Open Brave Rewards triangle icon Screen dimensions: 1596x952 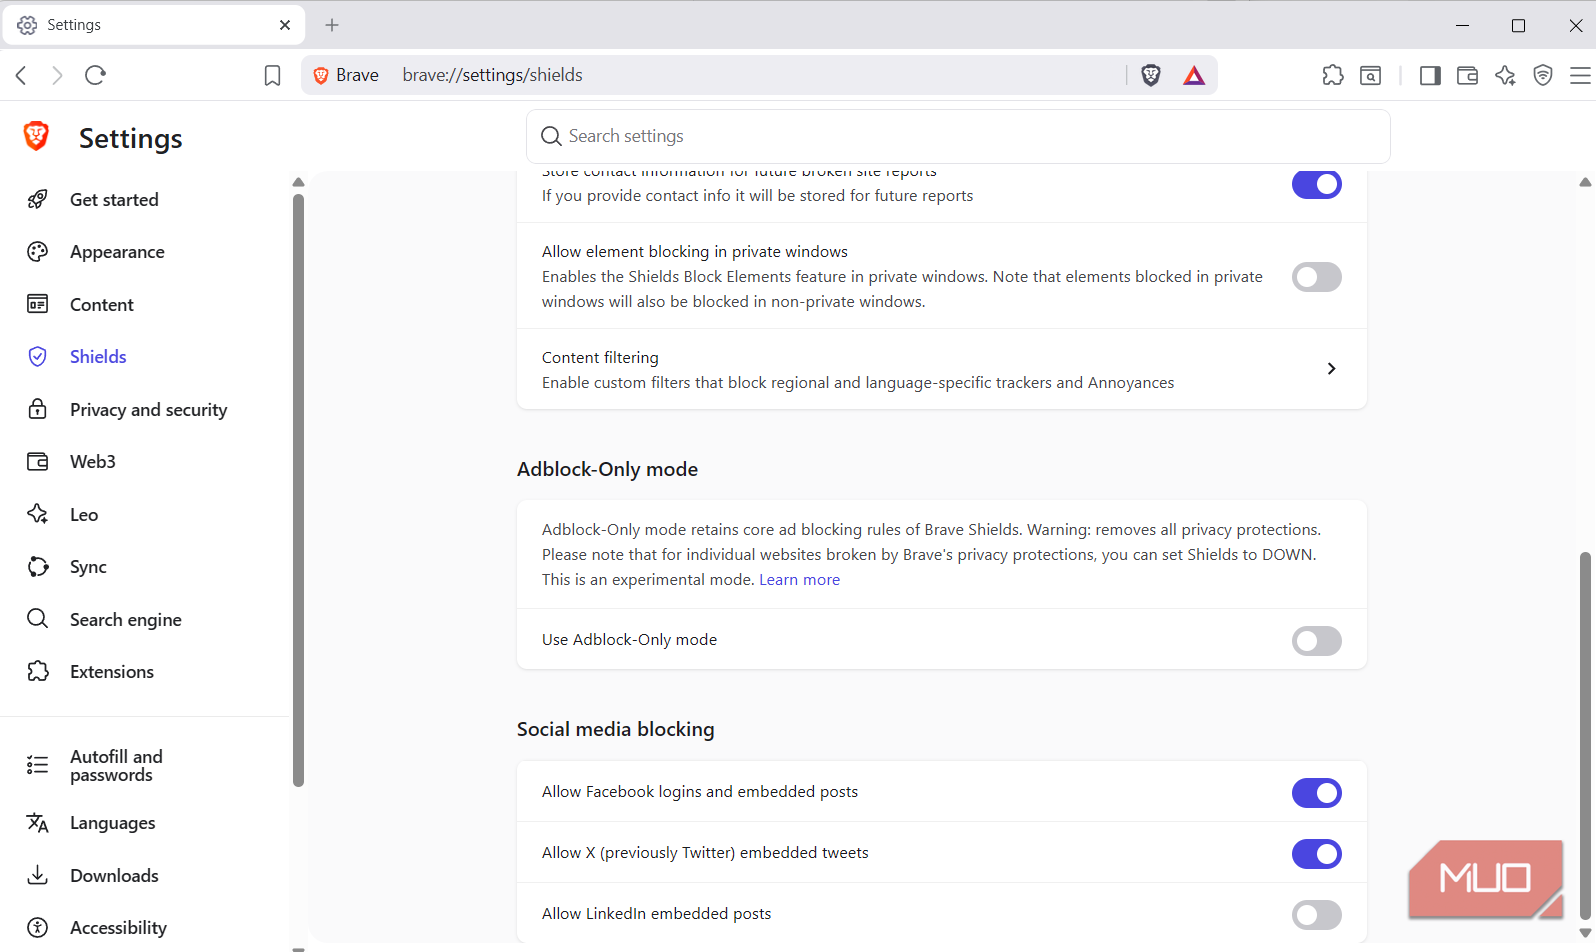coord(1194,75)
